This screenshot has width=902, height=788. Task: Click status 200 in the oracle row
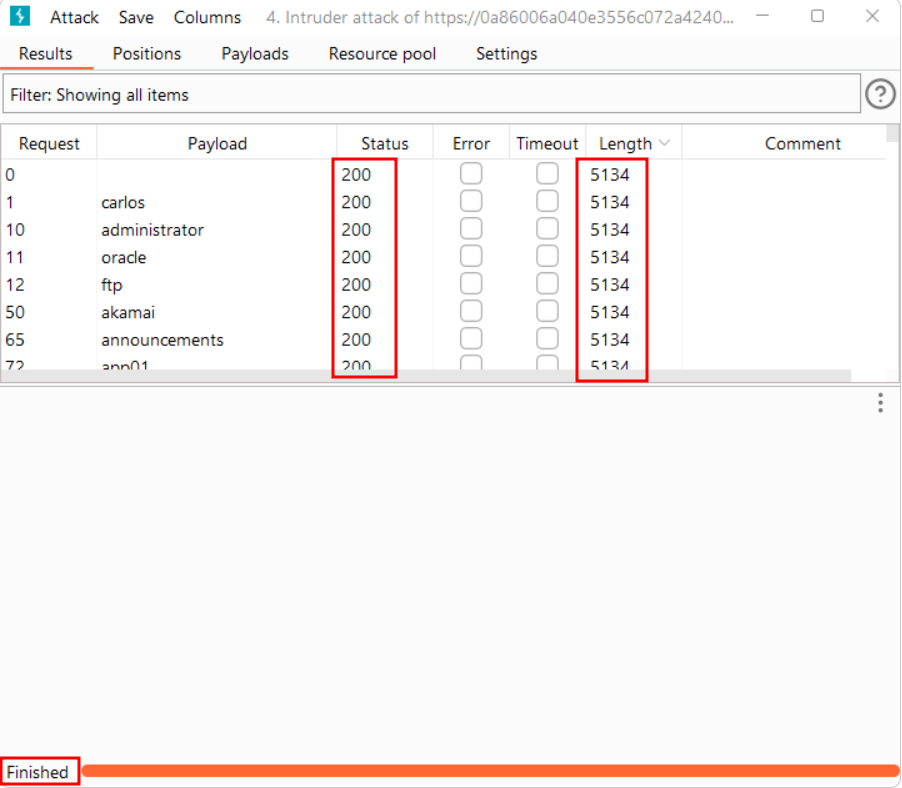tap(356, 257)
